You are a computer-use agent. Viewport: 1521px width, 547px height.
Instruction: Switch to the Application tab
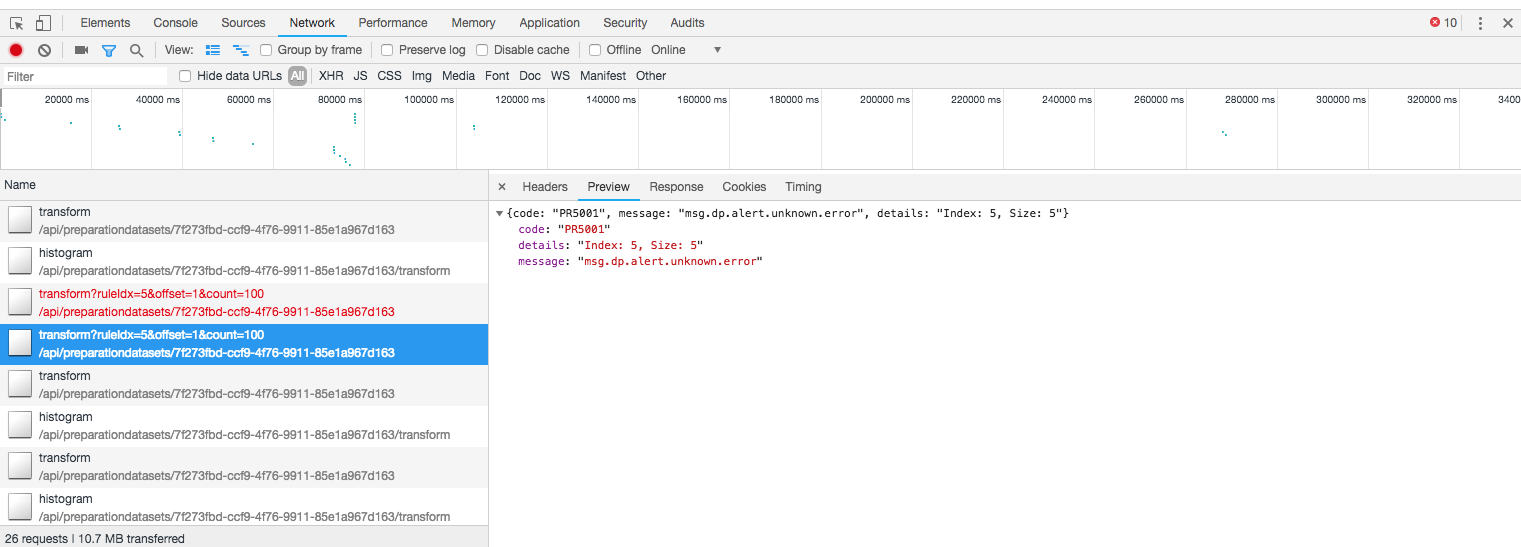[x=549, y=23]
